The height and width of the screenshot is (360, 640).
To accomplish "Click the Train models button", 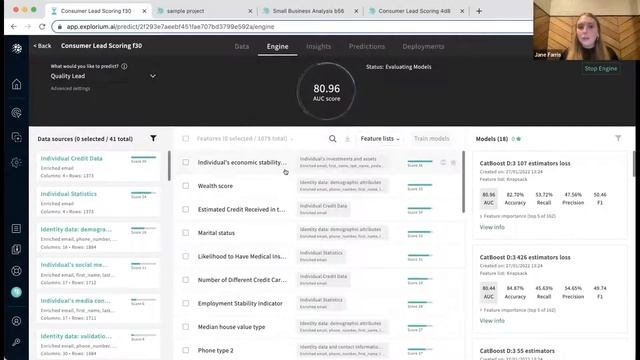I will pos(431,139).
